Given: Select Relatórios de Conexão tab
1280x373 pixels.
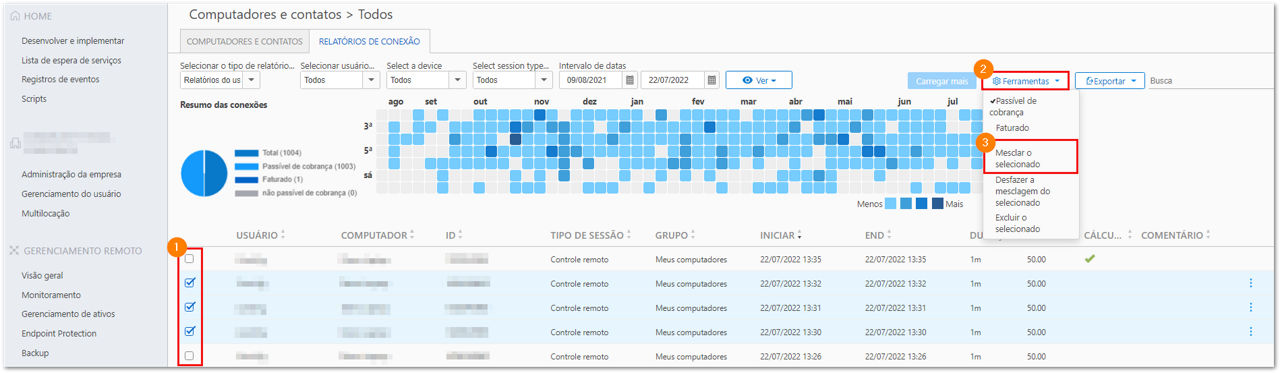Looking at the screenshot, I should pyautogui.click(x=370, y=41).
